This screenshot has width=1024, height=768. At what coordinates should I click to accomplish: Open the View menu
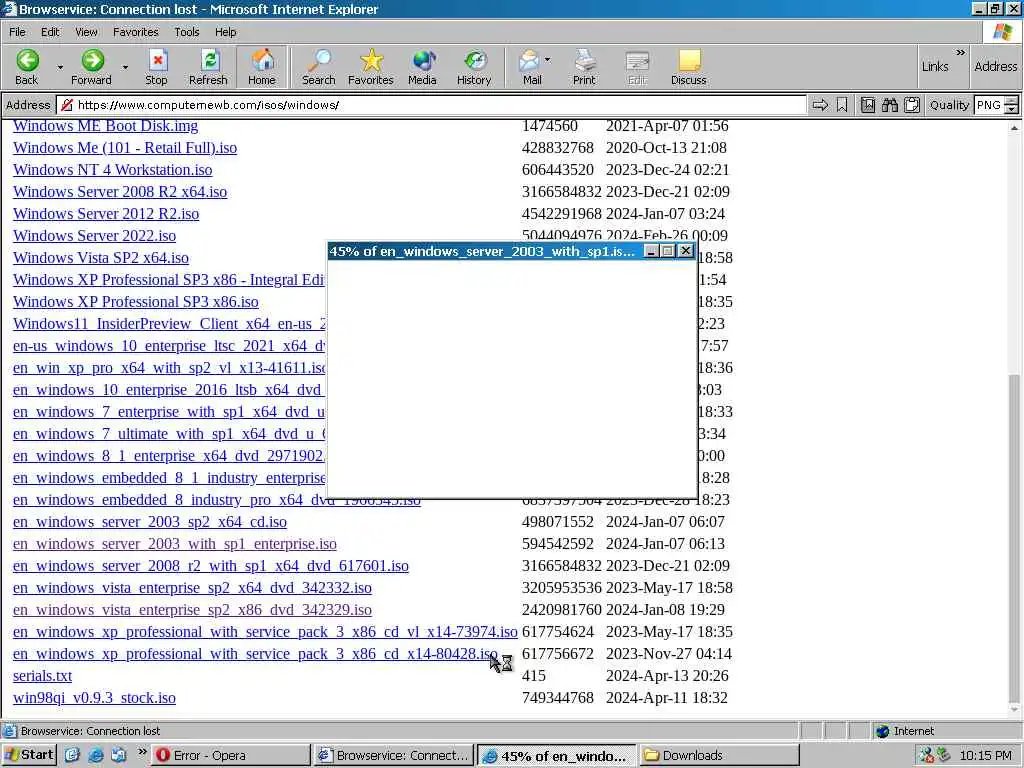point(86,32)
